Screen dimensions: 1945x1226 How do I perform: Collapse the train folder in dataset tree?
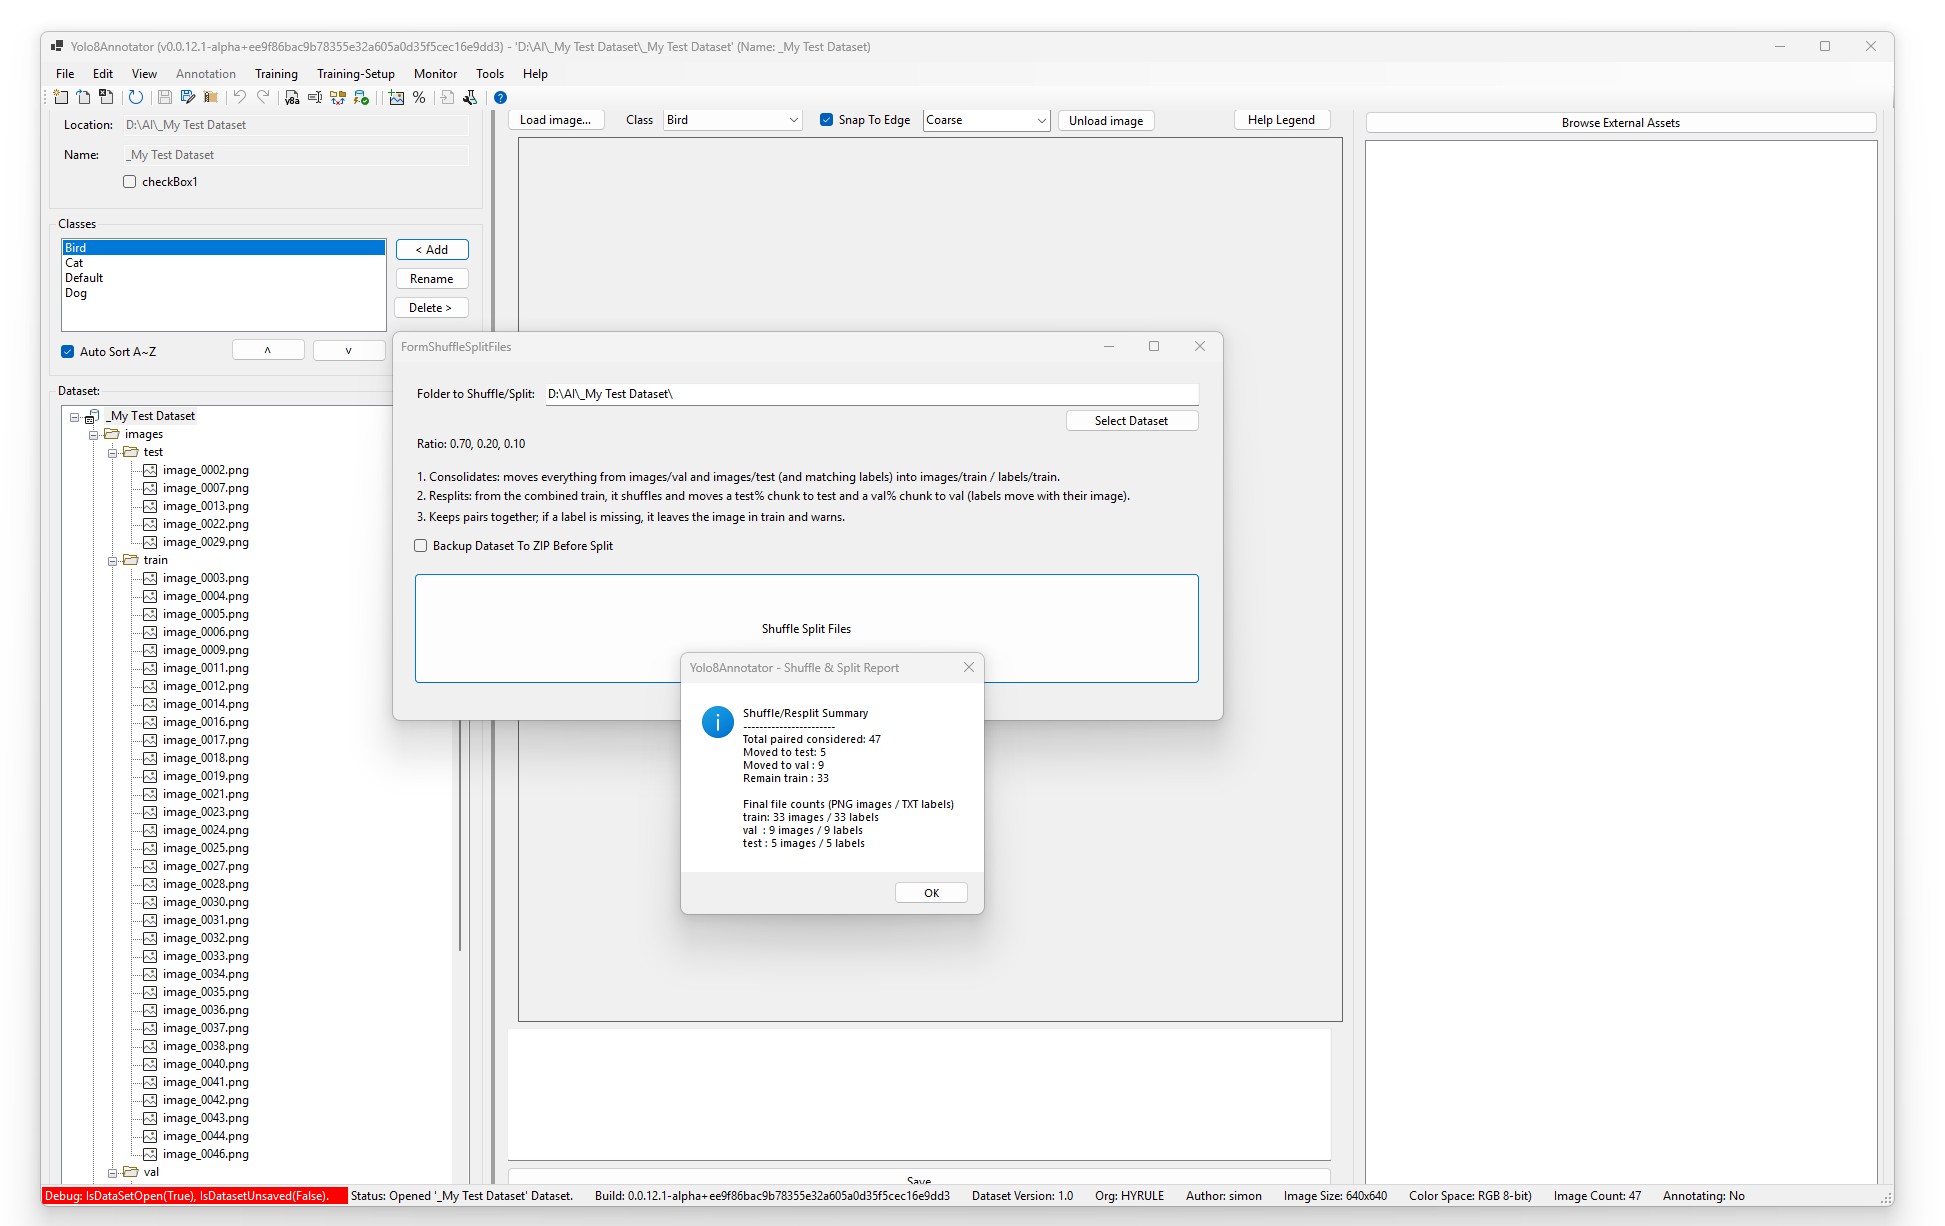point(113,561)
